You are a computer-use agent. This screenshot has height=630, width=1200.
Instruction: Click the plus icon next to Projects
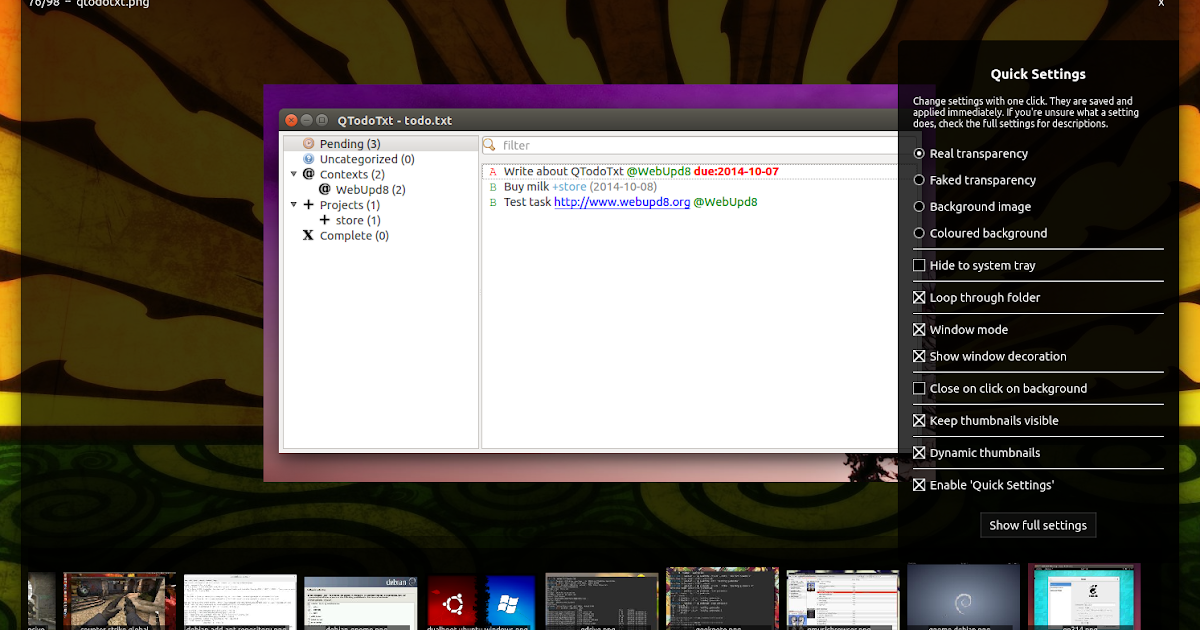(309, 205)
